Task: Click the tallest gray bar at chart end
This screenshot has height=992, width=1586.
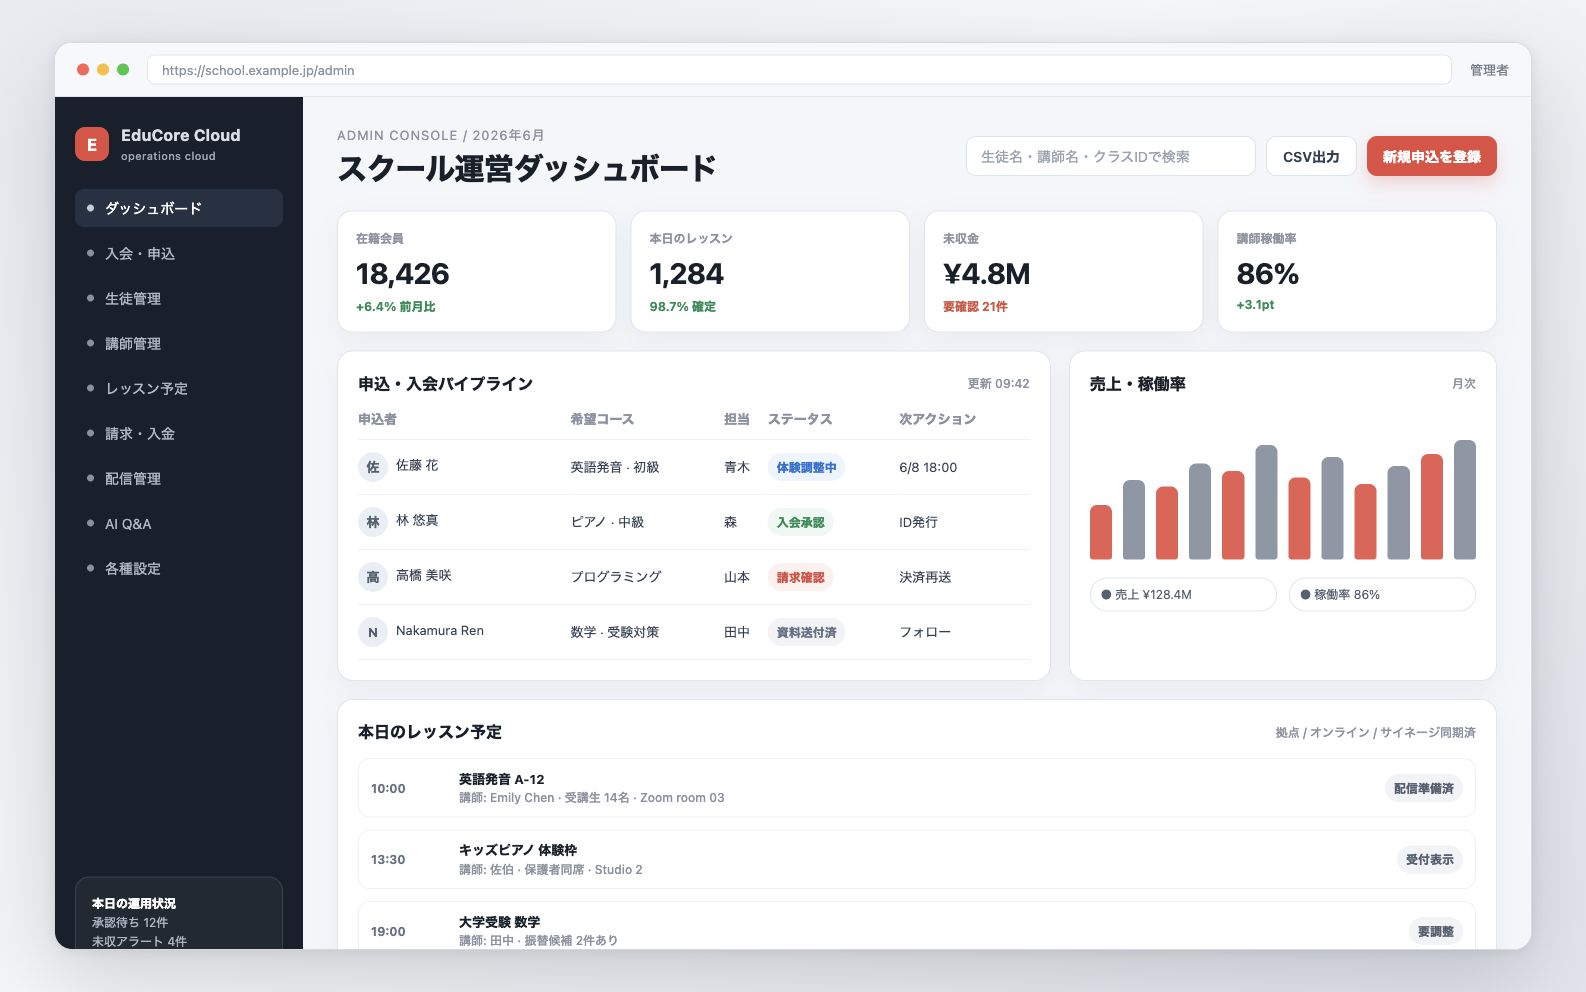Action: click(x=1465, y=499)
